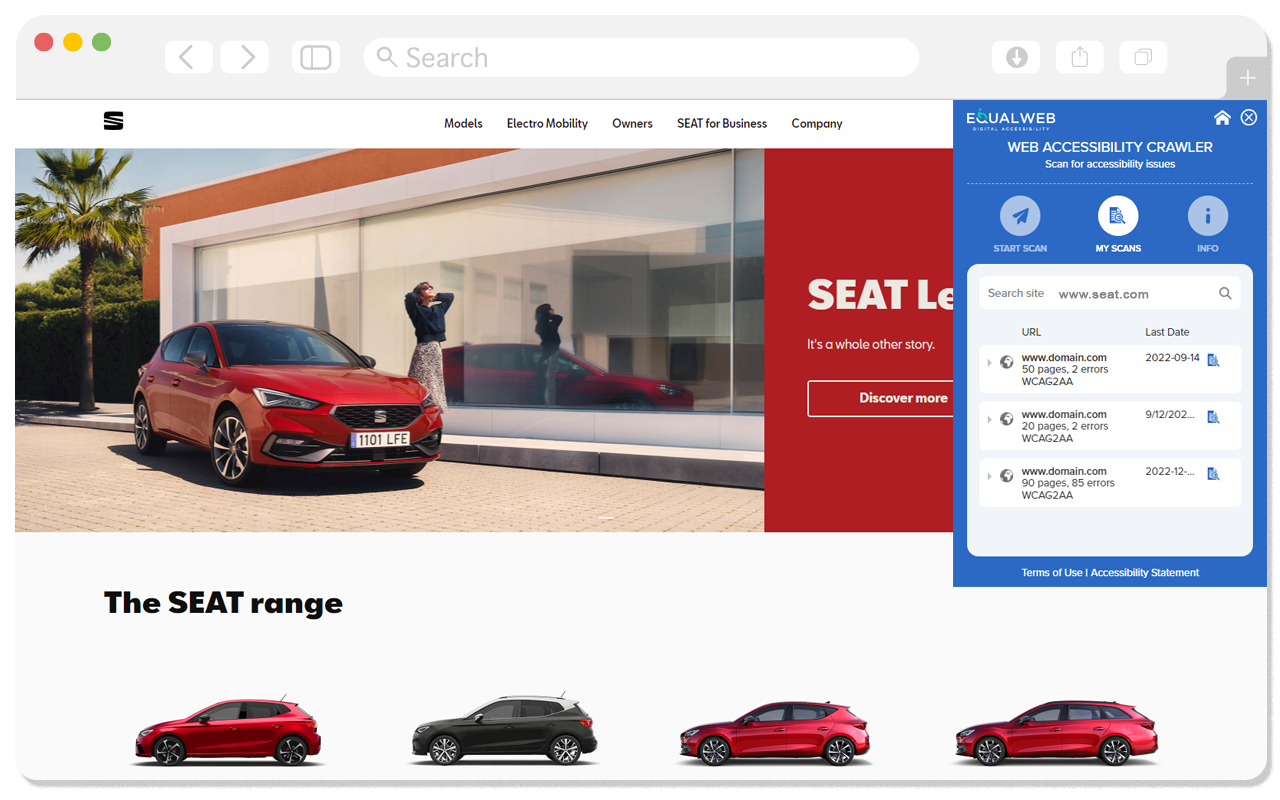Open the Electro Mobility menu
1280x800 pixels.
[547, 124]
